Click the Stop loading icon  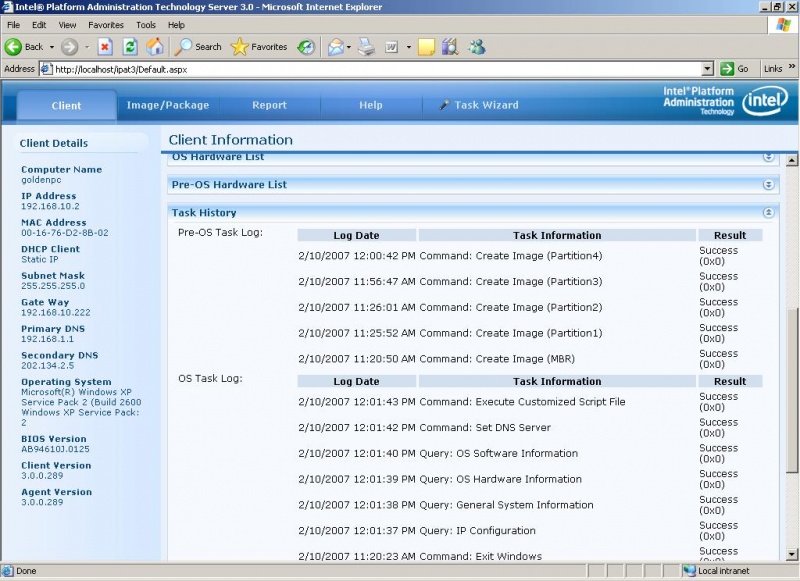click(106, 46)
